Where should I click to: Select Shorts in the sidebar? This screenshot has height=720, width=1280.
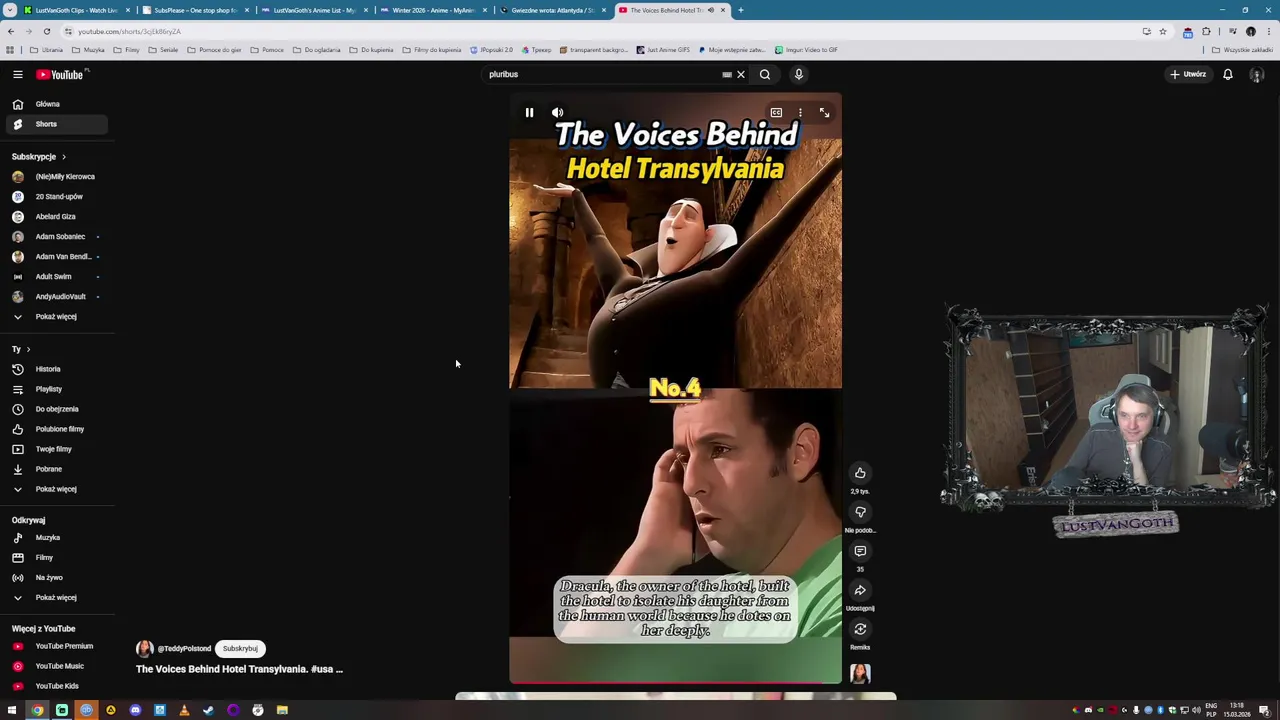[55, 124]
